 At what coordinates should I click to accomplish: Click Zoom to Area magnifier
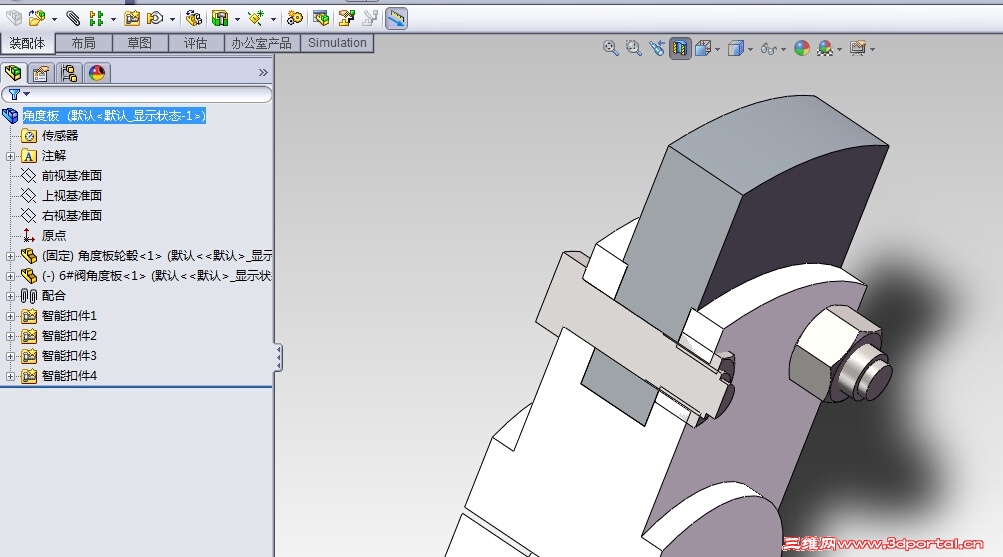click(x=634, y=48)
